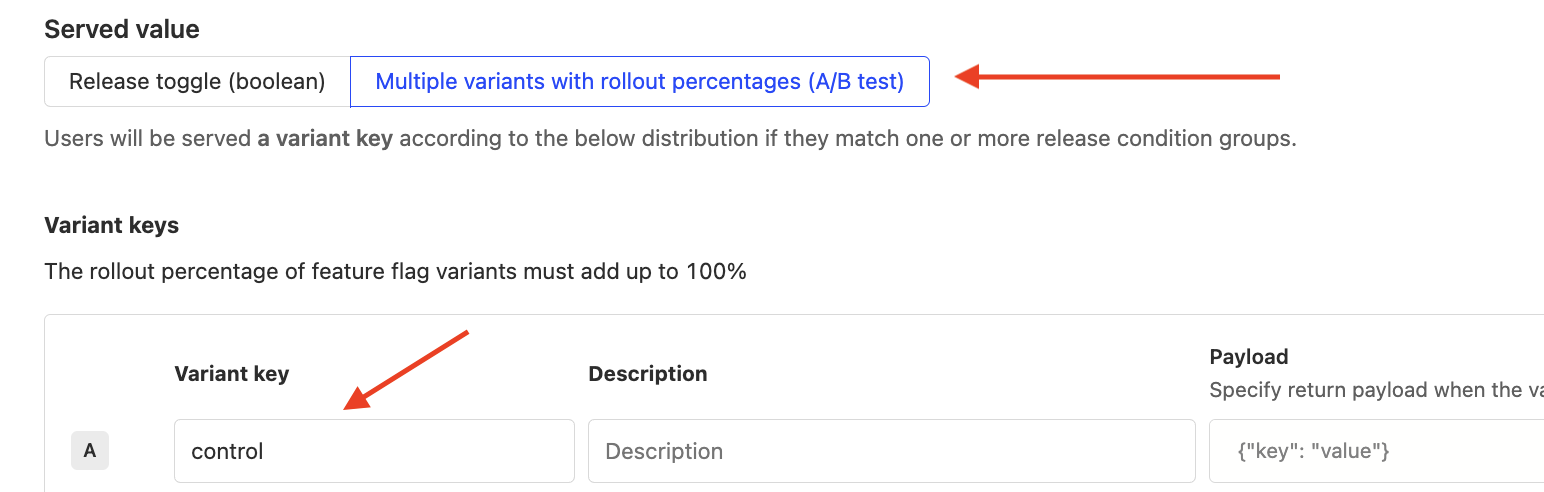Click the Description column label
The image size is (1544, 492).
coord(647,374)
